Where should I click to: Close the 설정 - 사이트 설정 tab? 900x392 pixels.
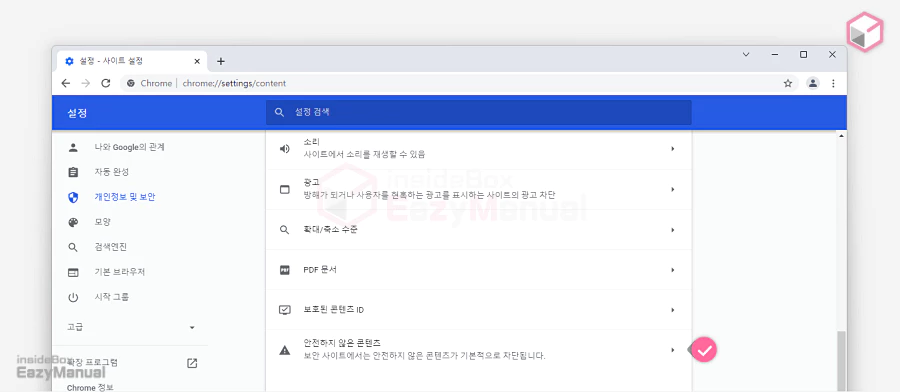click(x=197, y=61)
